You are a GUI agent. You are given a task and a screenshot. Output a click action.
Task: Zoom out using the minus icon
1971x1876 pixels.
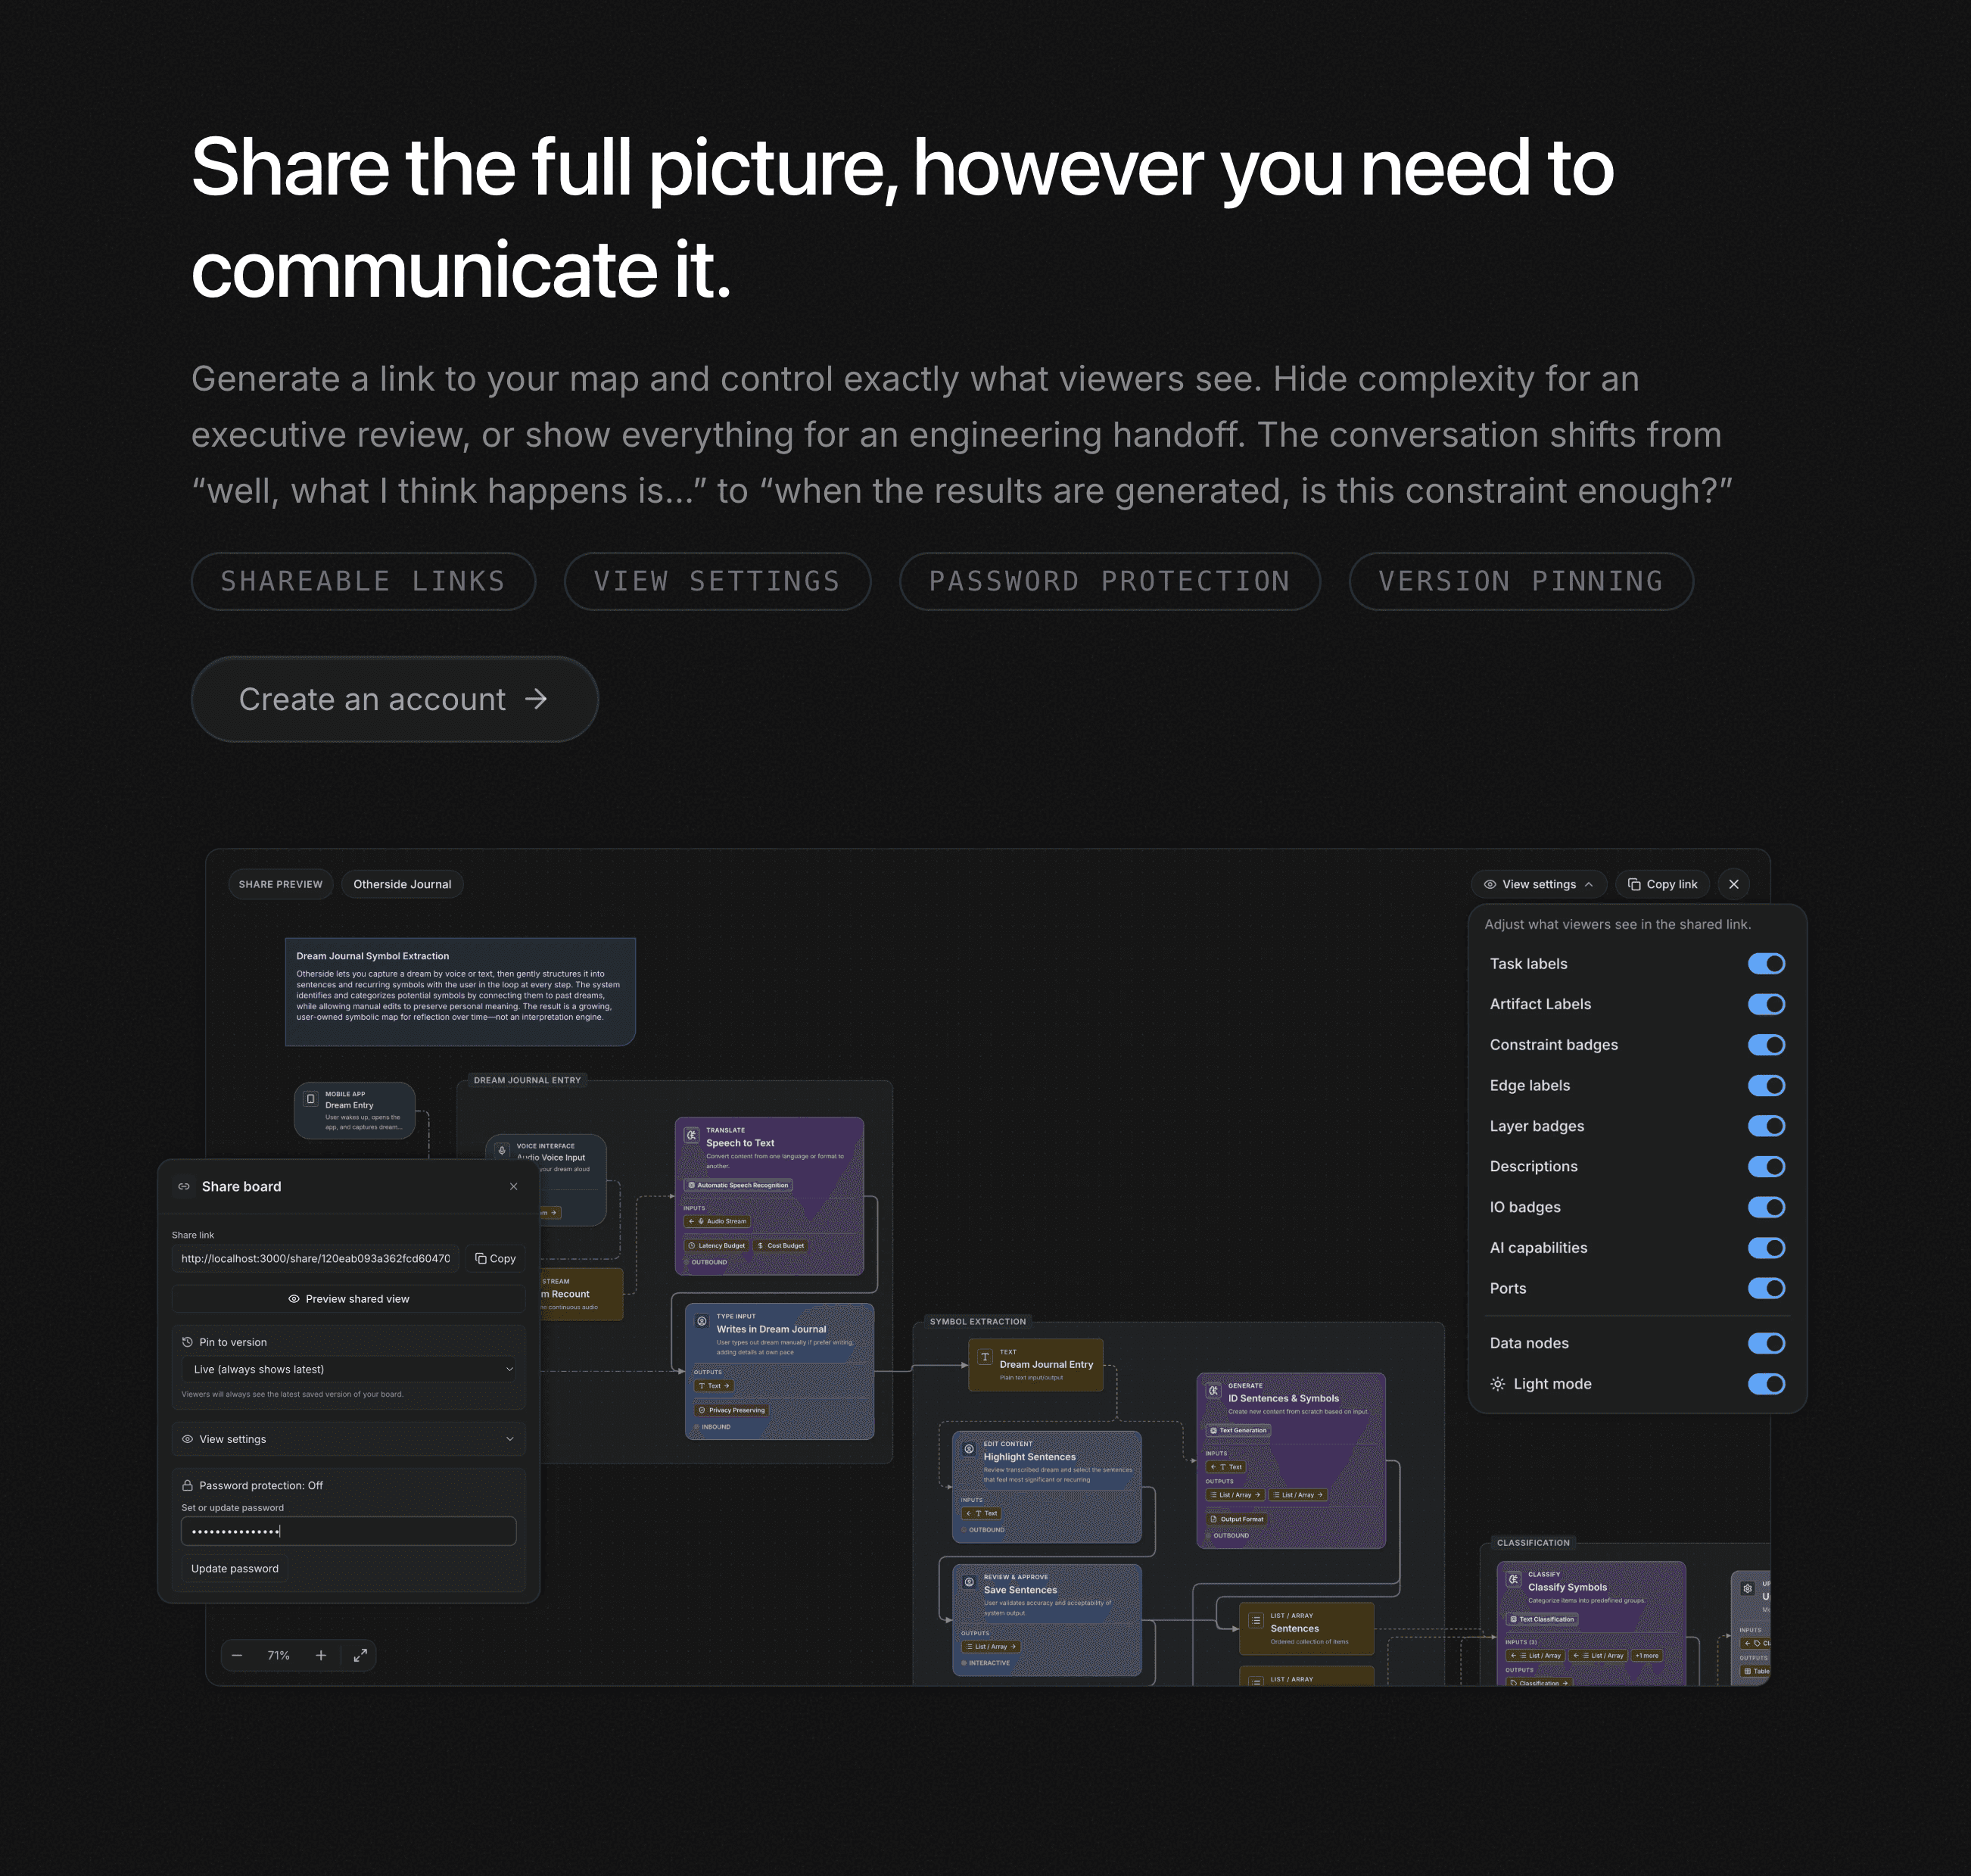coord(237,1655)
